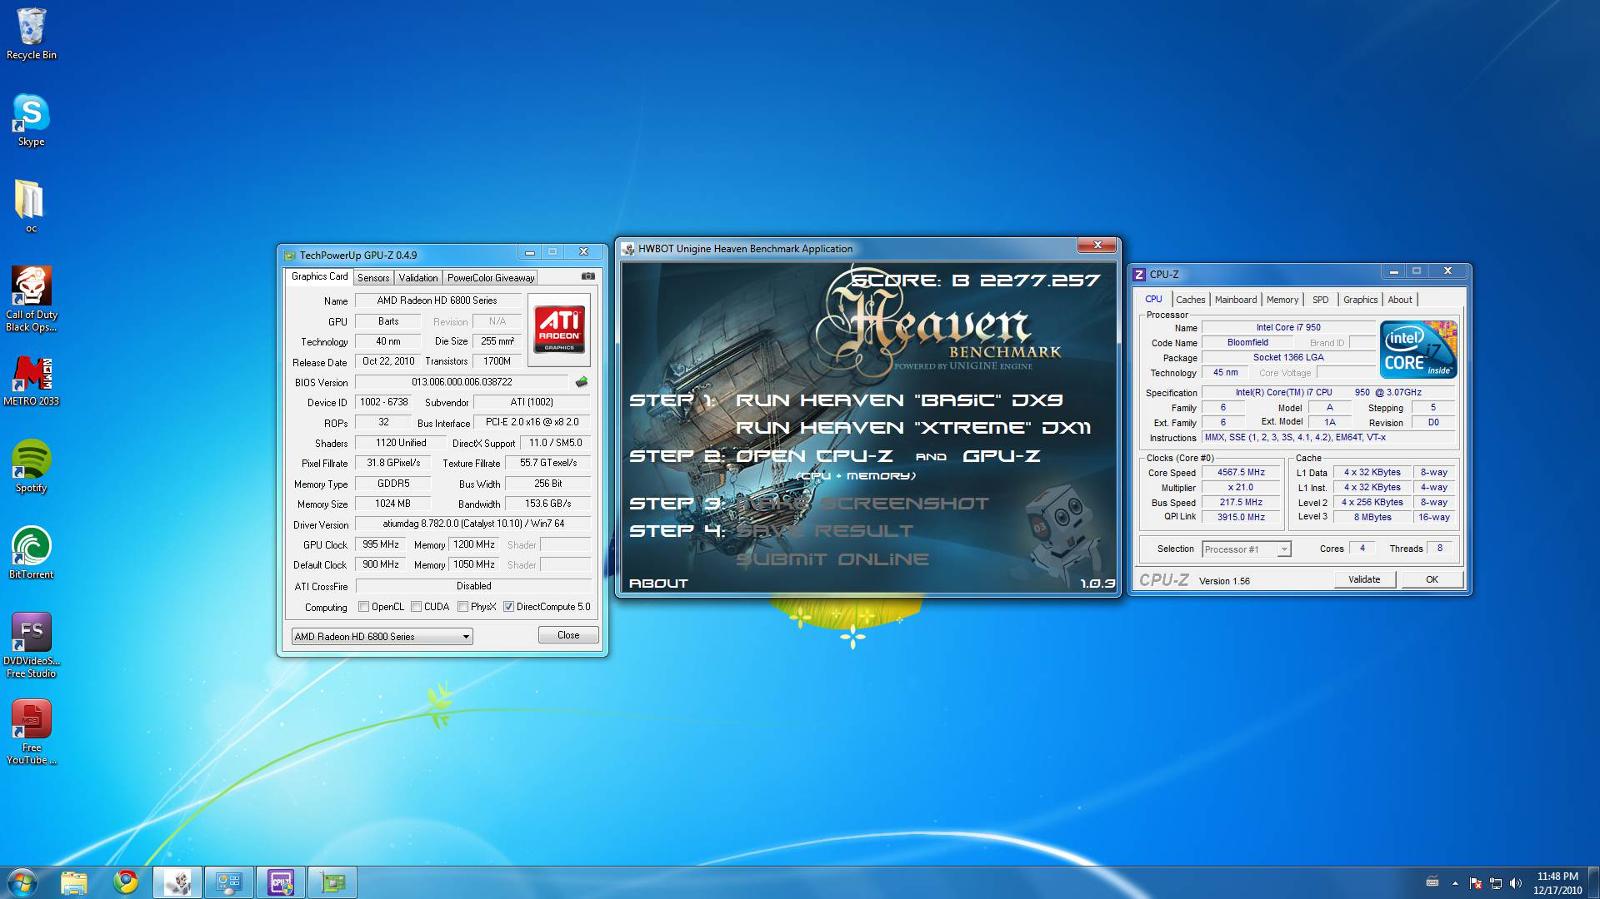Open the PowerColor Giveaway tab
The width and height of the screenshot is (1600, 899).
coord(490,278)
